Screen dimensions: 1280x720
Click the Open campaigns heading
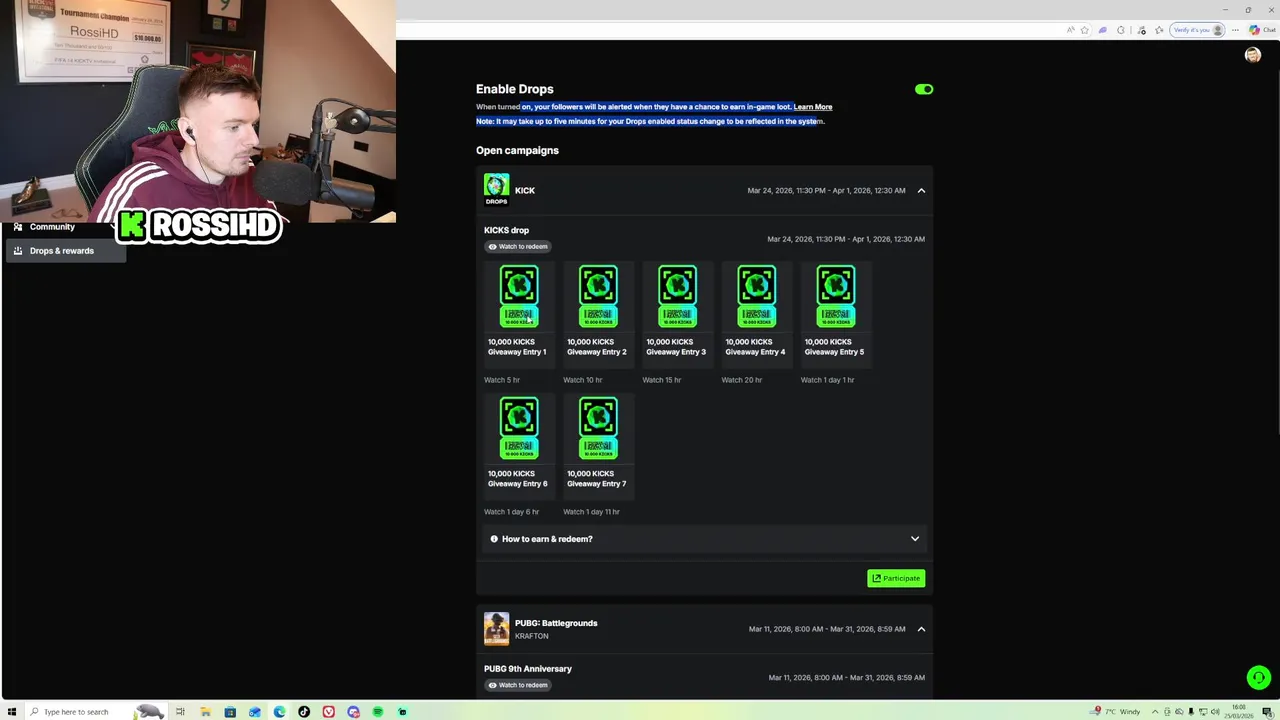point(517,150)
